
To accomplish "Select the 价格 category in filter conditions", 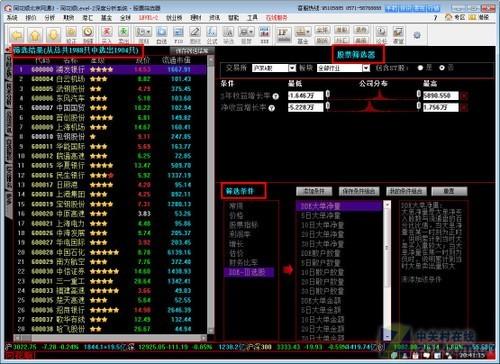I will [236, 216].
